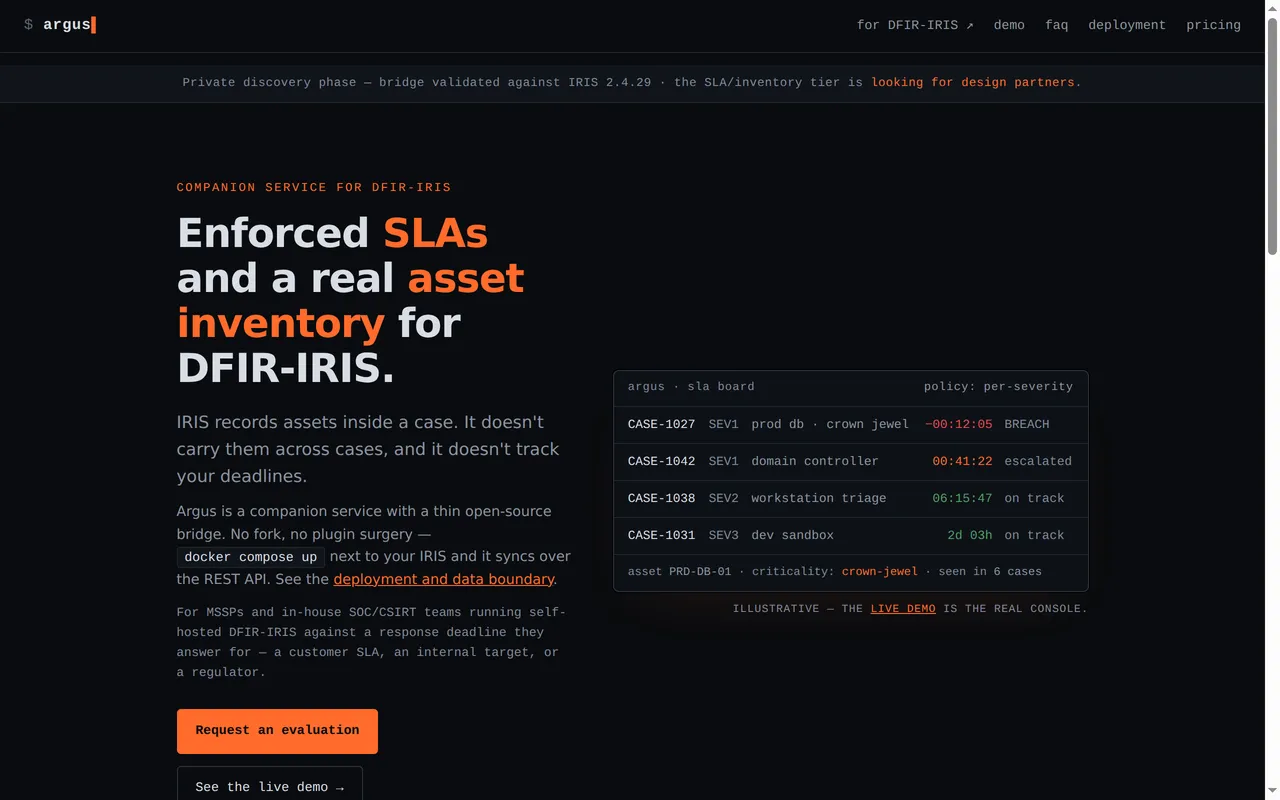
Task: Click the SEV3 severity tag
Action: point(723,535)
